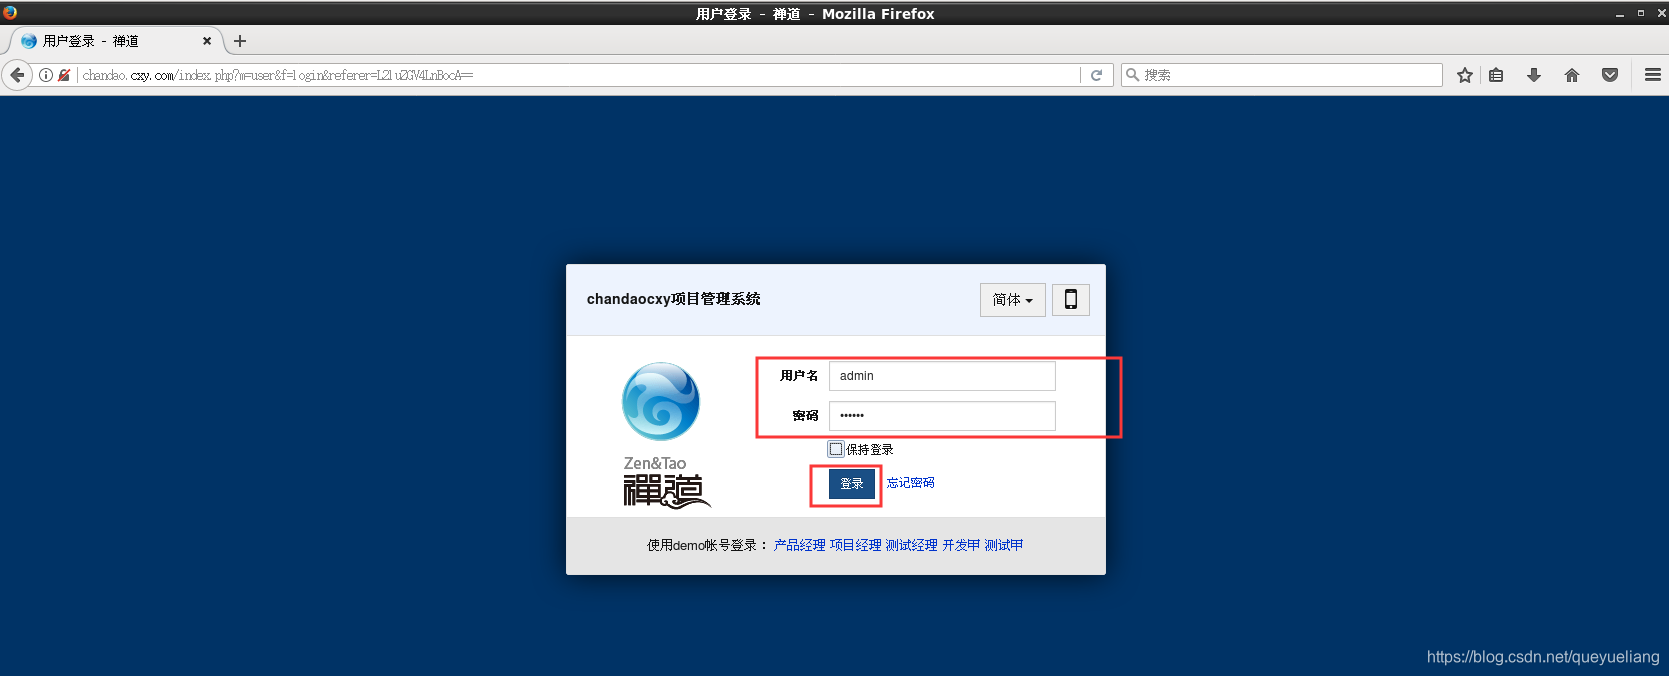This screenshot has width=1669, height=676.
Task: Log in as demo 项目经理
Action: point(855,545)
